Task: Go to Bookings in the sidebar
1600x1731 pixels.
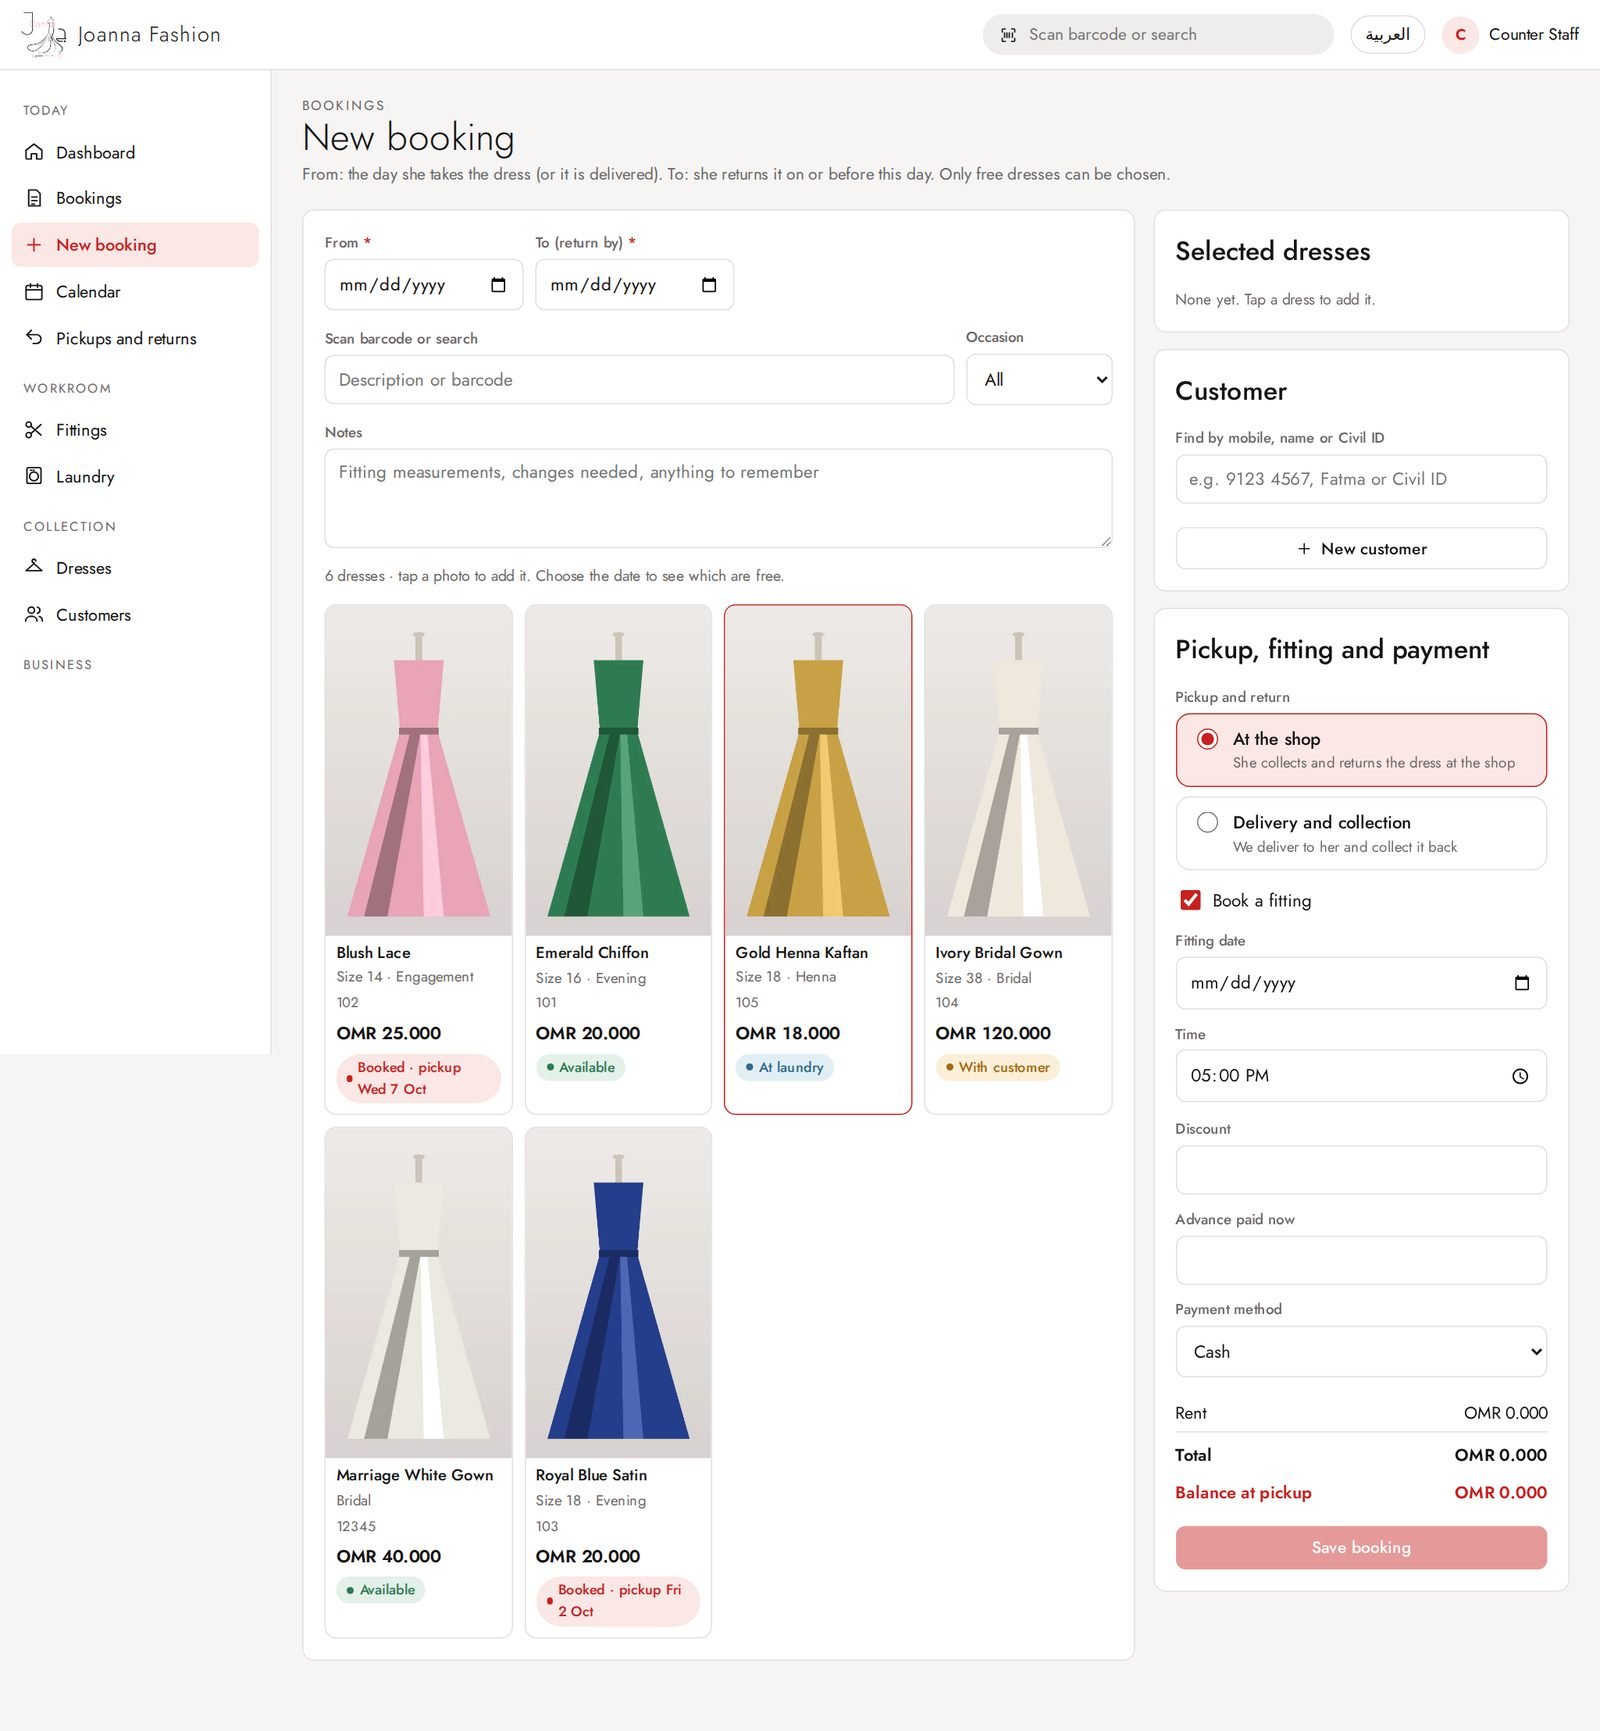Action: [x=135, y=198]
